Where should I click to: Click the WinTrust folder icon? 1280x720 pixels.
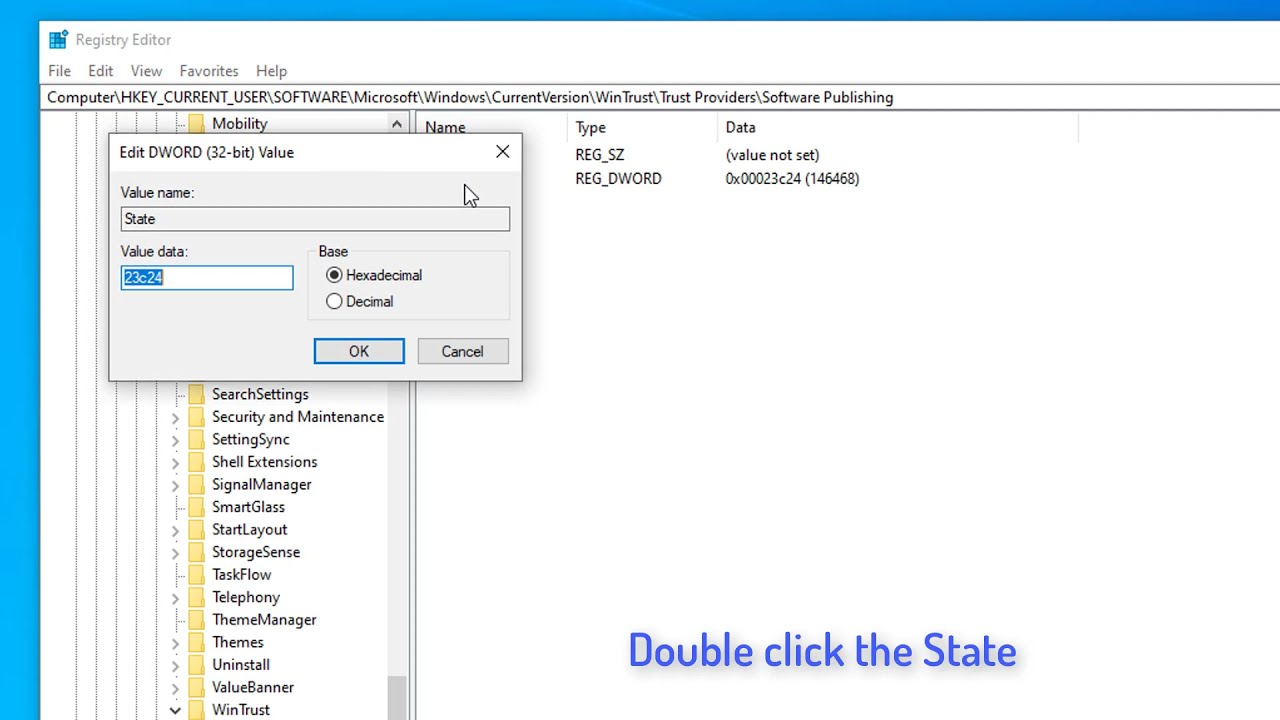pos(196,709)
